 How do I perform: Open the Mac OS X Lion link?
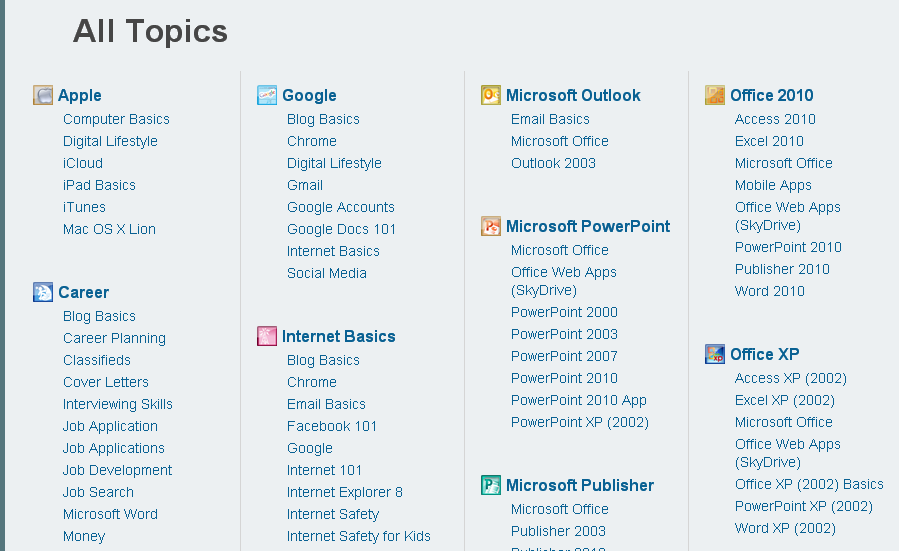click(109, 229)
